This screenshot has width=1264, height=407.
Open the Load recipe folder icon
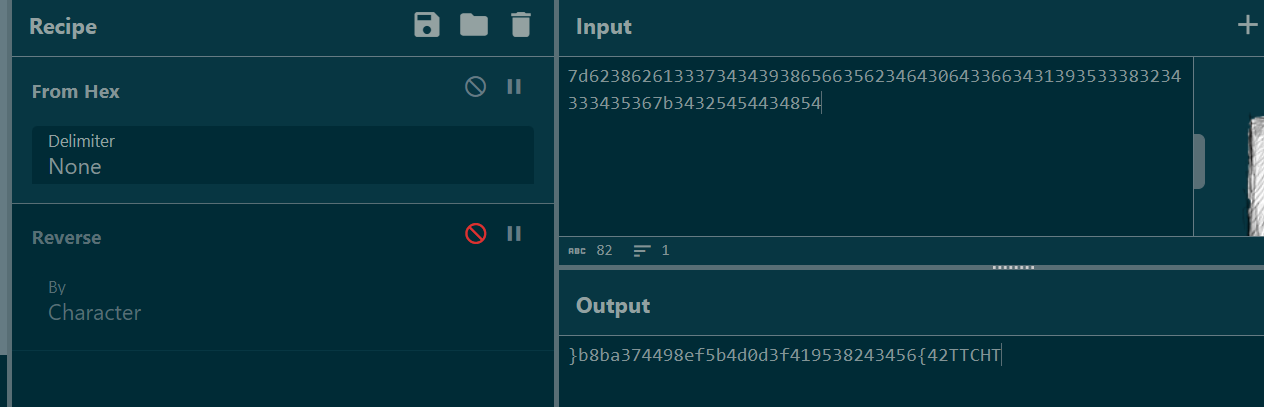tap(474, 26)
